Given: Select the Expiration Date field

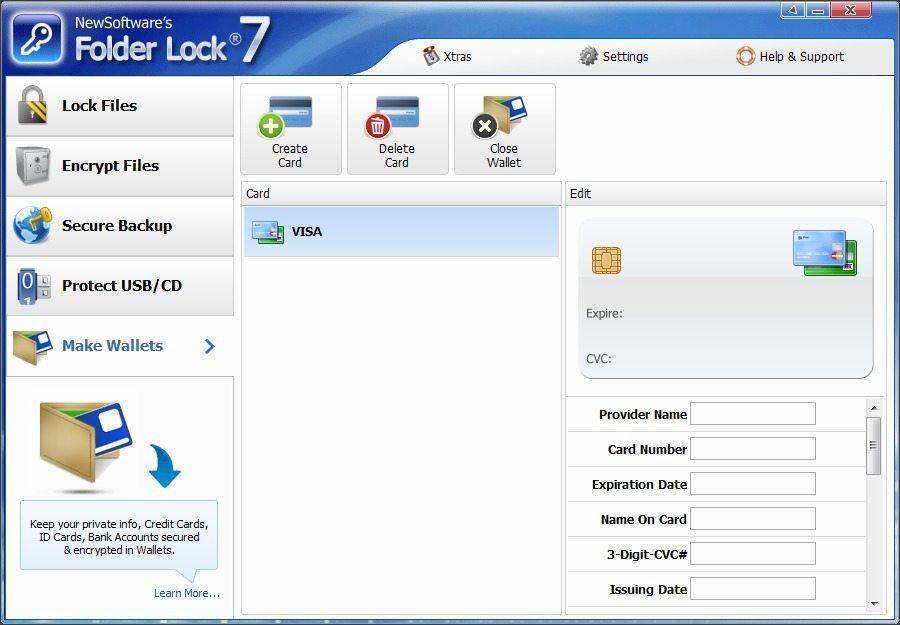Looking at the screenshot, I should (x=753, y=483).
